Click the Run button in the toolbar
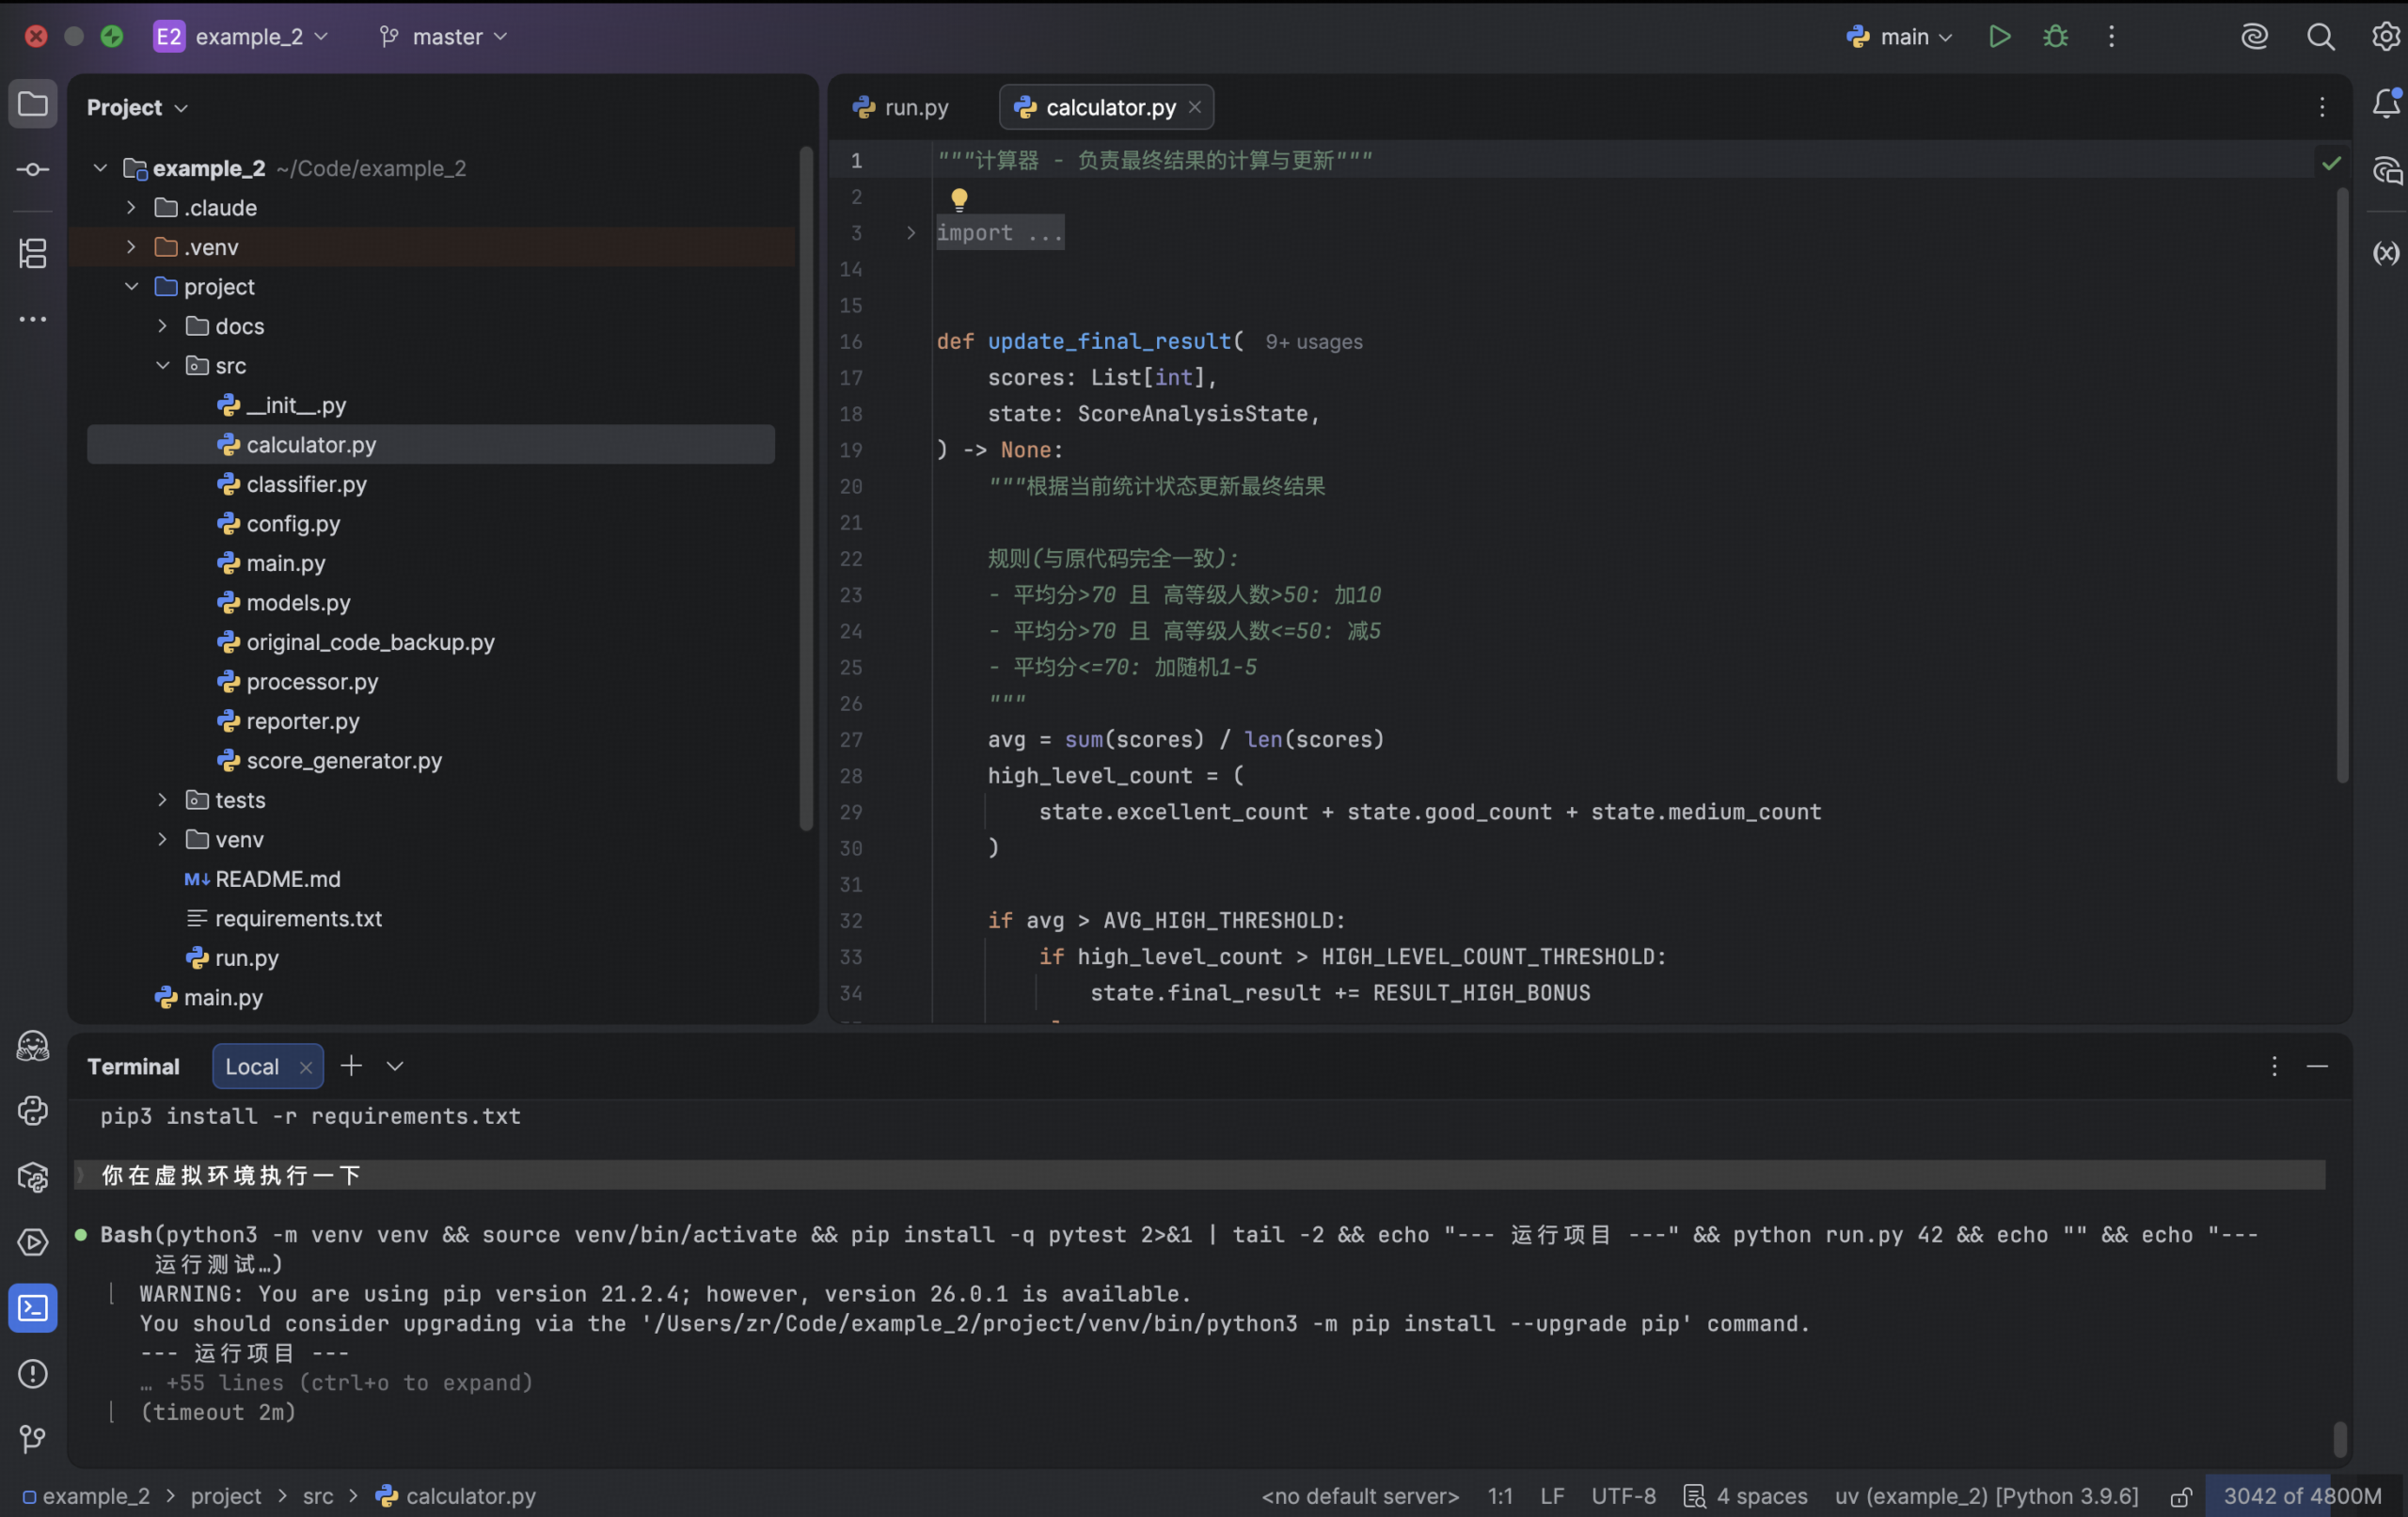The image size is (2408, 1517). tap(1999, 37)
